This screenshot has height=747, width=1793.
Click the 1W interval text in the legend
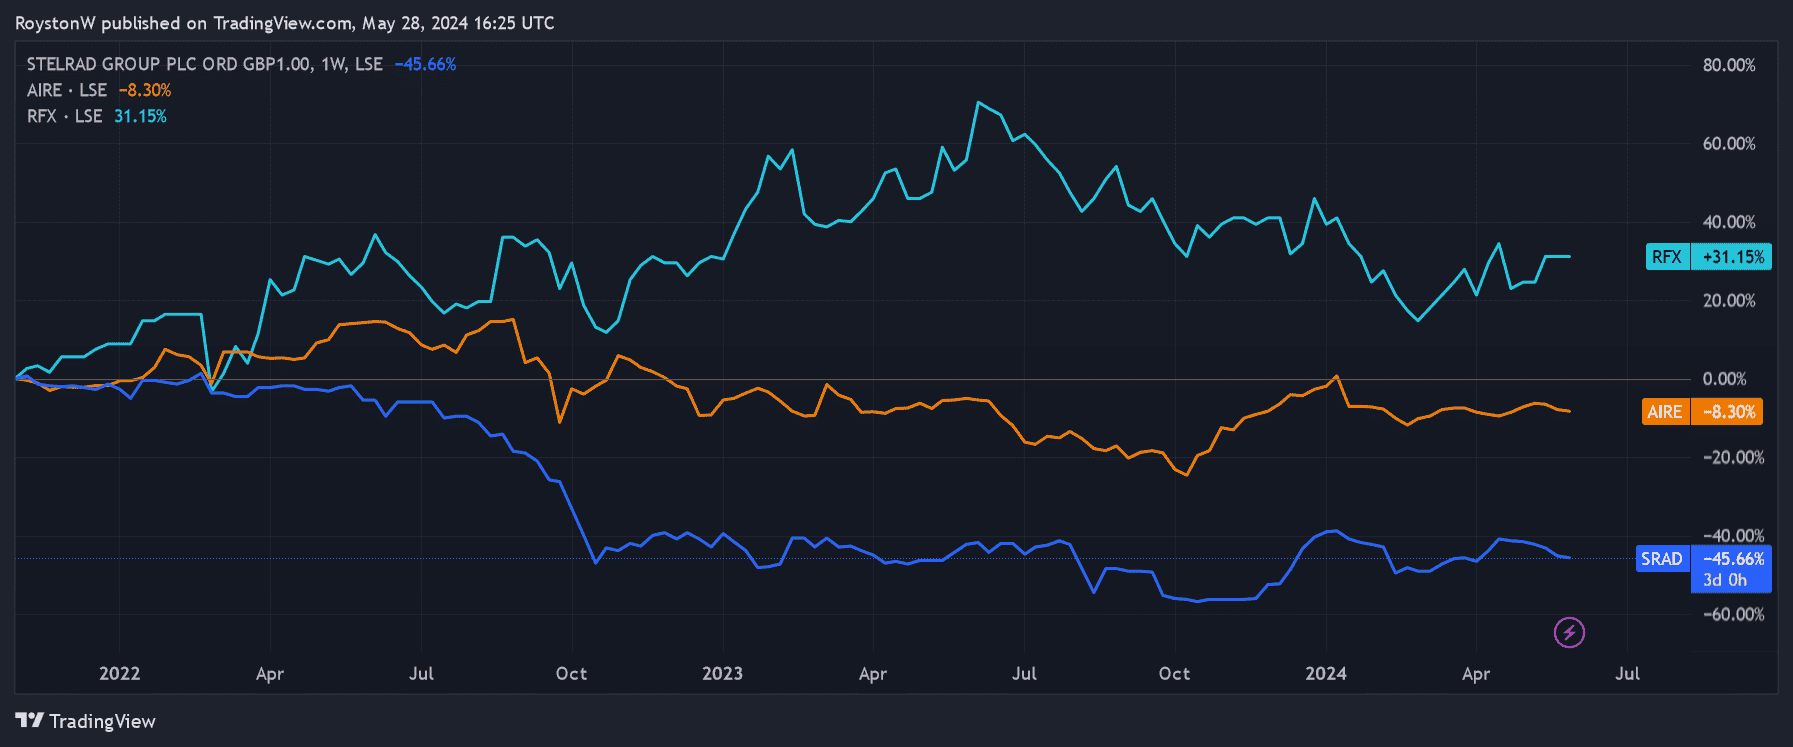(x=332, y=64)
